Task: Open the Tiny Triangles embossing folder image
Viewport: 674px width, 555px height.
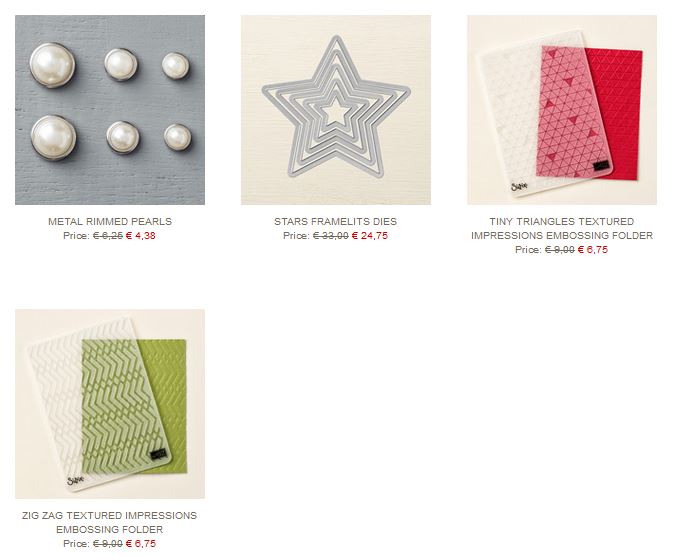Action: coord(562,110)
